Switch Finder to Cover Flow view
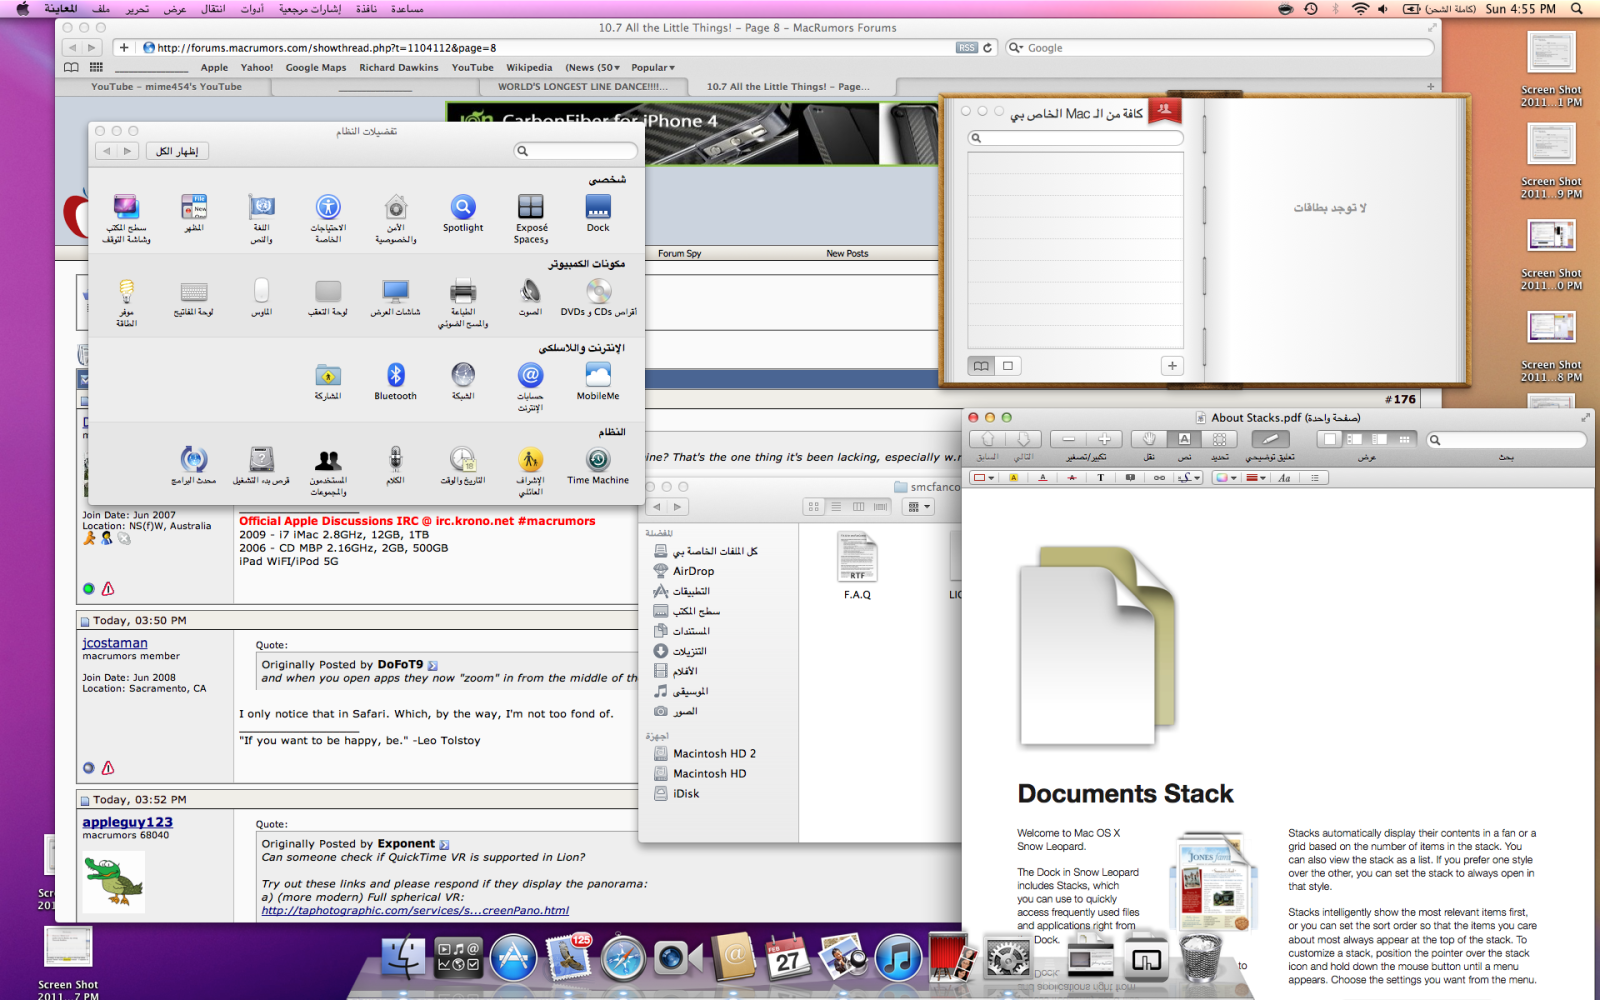Screen dimensions: 1600x1000 (880, 507)
